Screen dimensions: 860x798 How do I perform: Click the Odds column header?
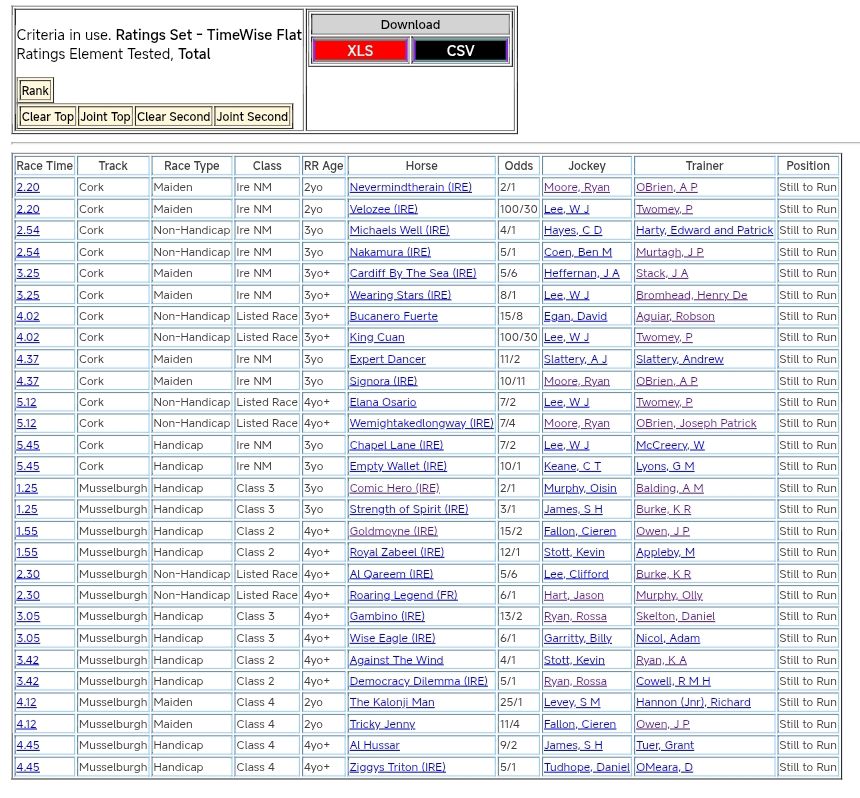(518, 166)
